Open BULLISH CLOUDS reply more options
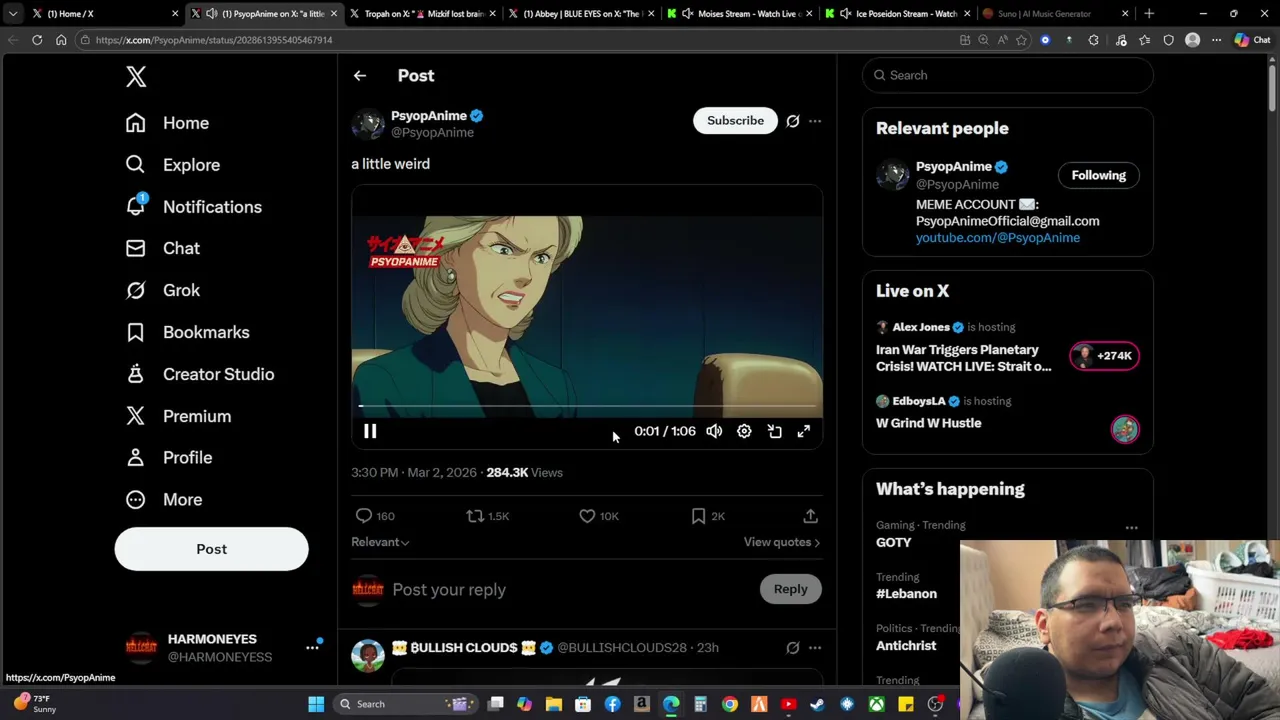The height and width of the screenshot is (720, 1280). [x=815, y=648]
